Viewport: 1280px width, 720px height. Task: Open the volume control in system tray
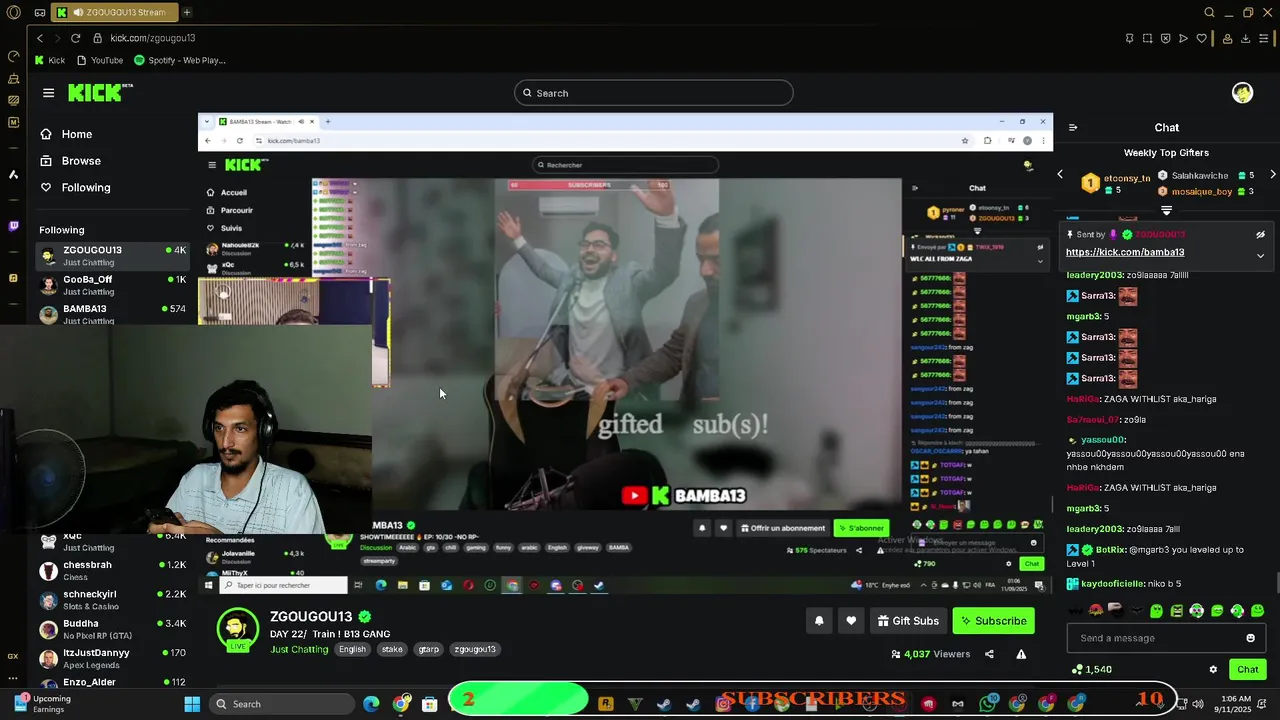pyautogui.click(x=1198, y=704)
